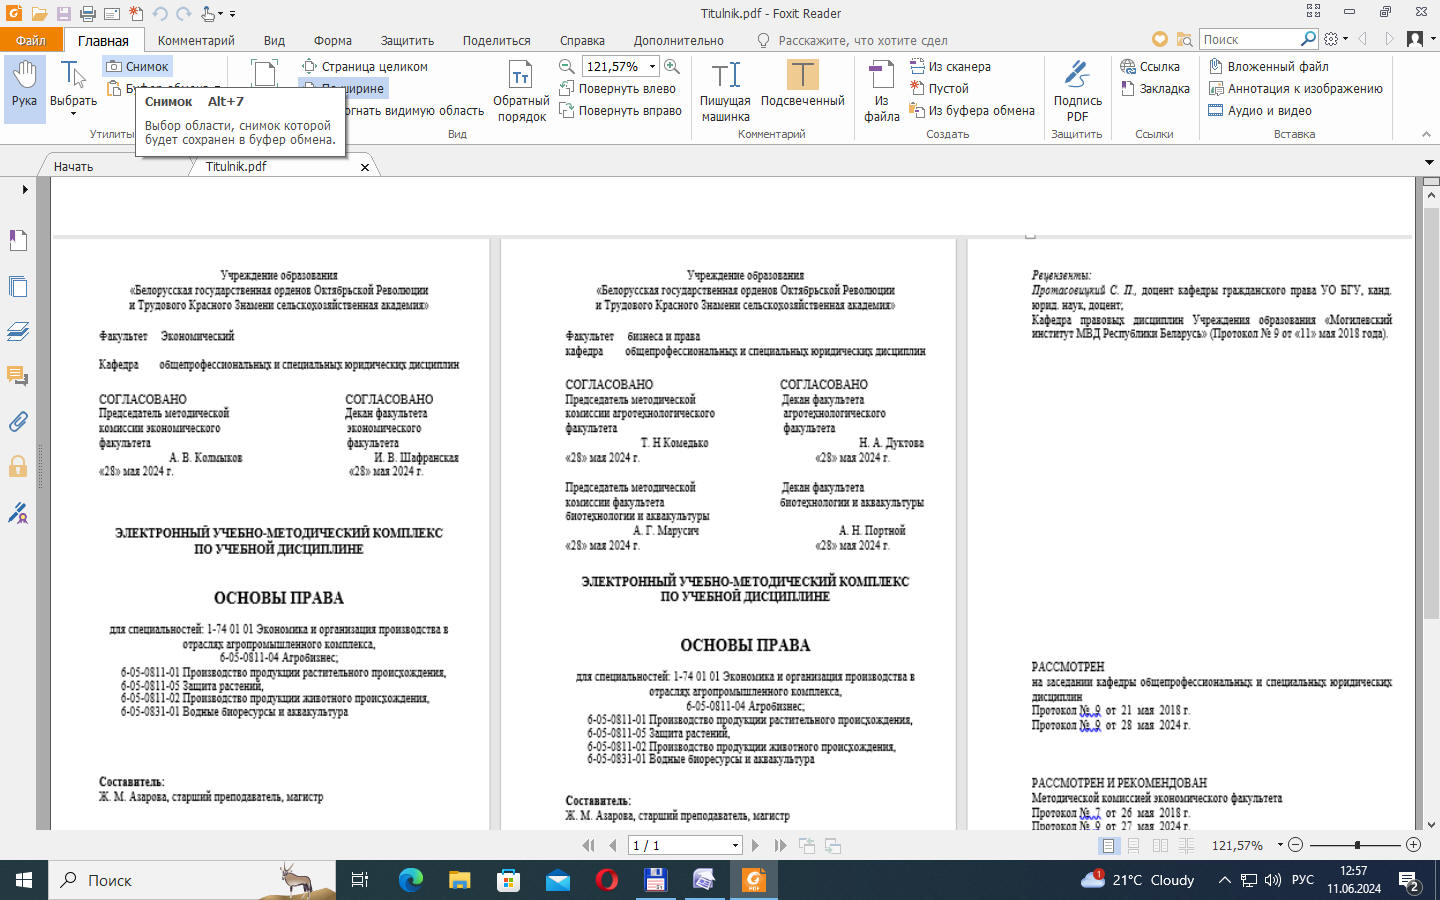Viewport: 1440px width, 900px height.
Task: Open the Комментарий ribbon tab
Action: click(x=196, y=40)
